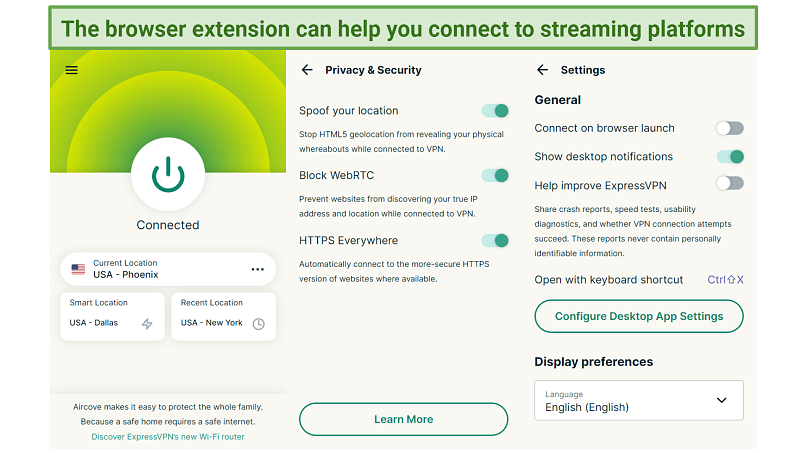The width and height of the screenshot is (806, 453).
Task: Click the General section heading
Action: pos(558,100)
